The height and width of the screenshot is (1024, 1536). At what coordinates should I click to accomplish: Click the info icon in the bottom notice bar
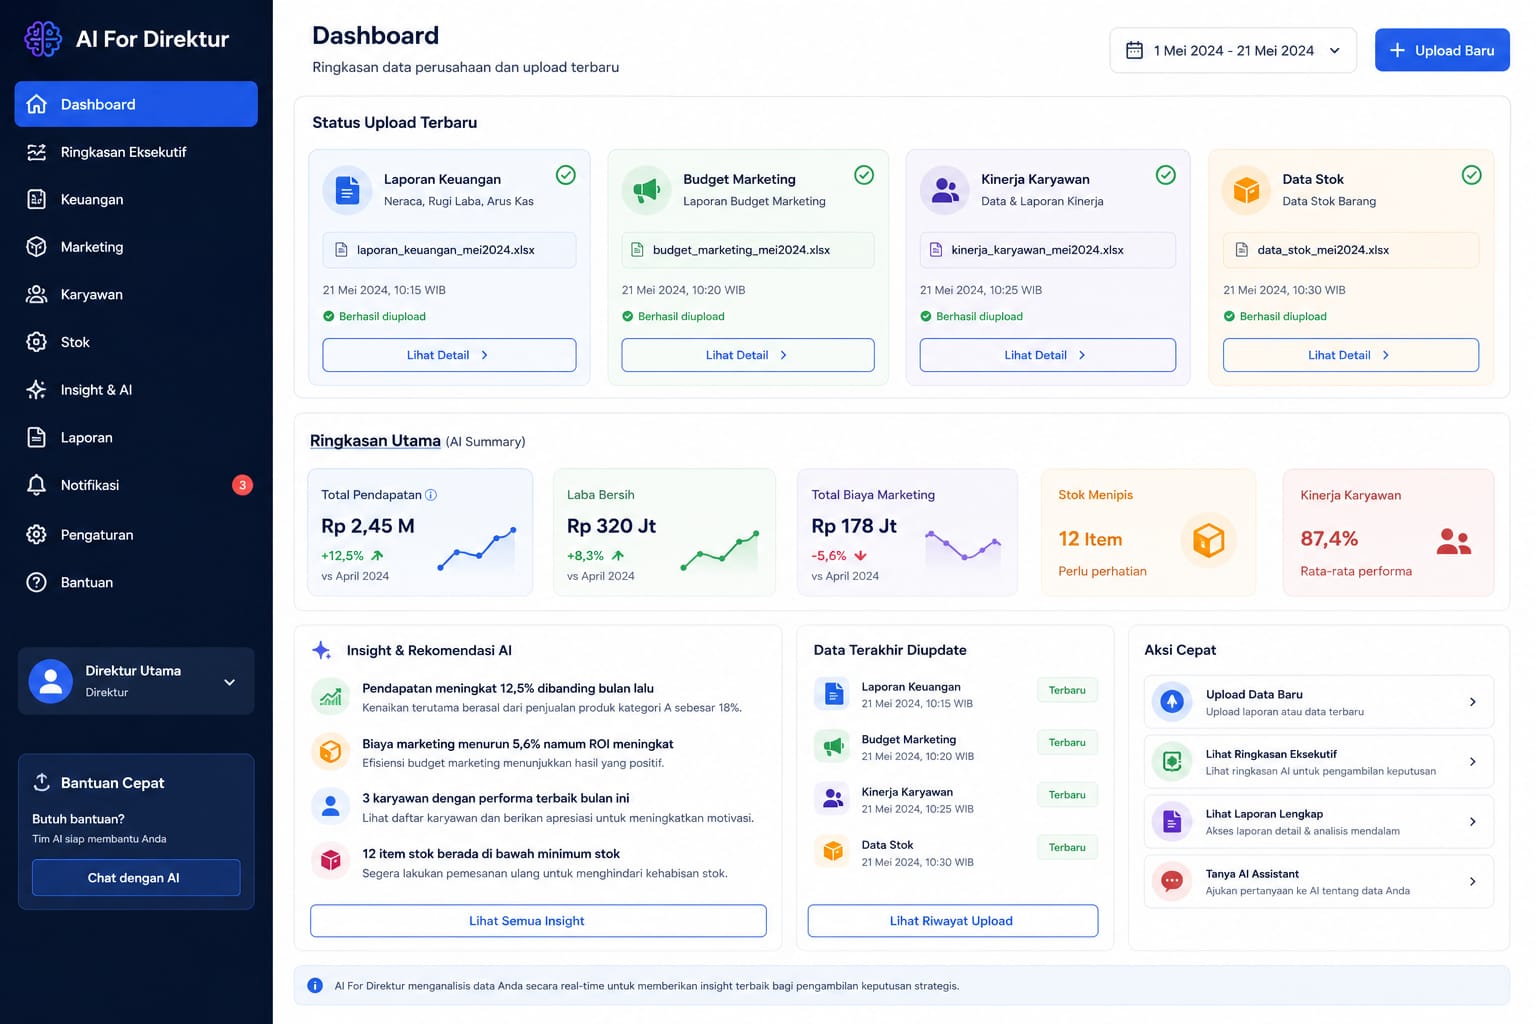coord(315,986)
